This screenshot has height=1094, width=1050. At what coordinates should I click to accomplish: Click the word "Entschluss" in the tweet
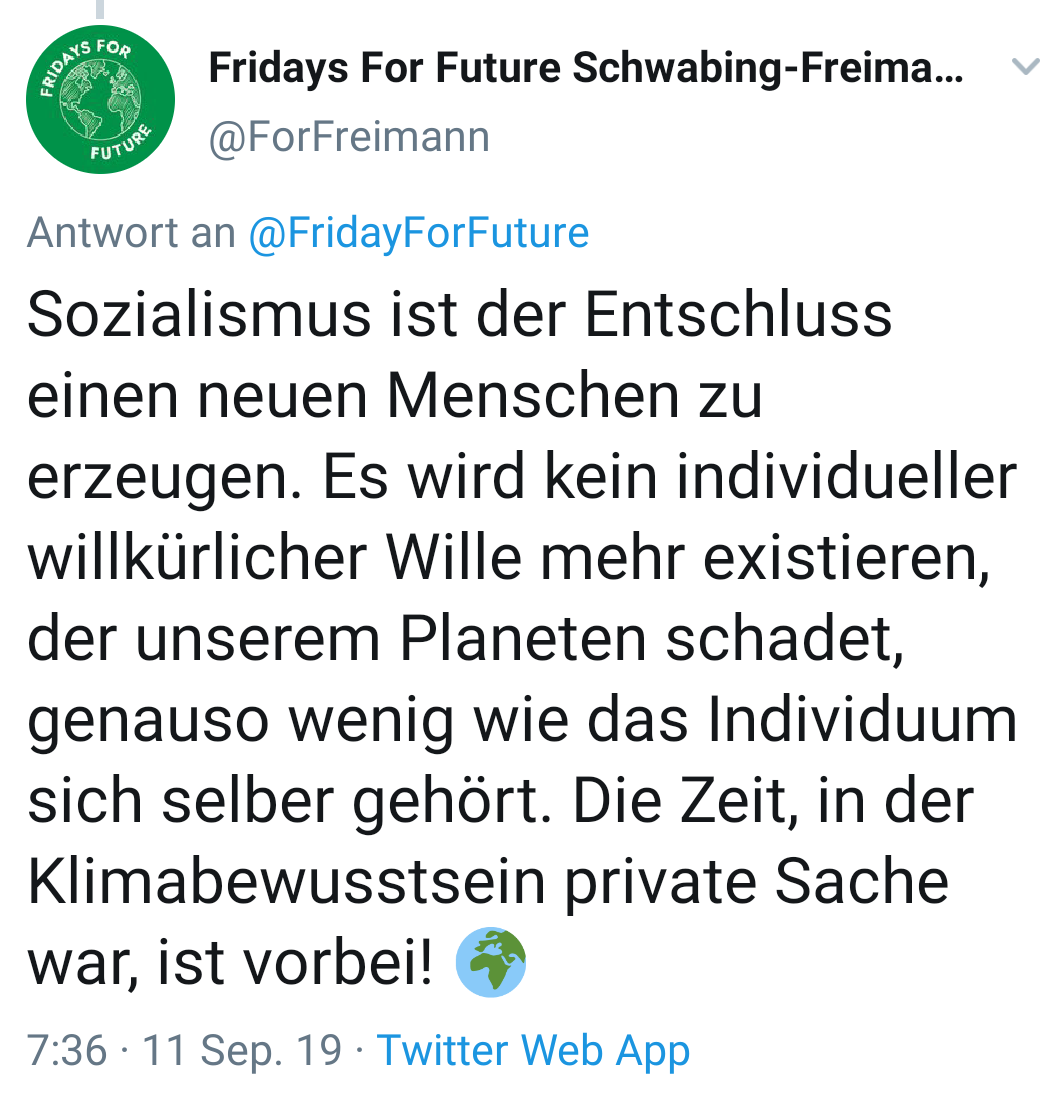[x=738, y=315]
